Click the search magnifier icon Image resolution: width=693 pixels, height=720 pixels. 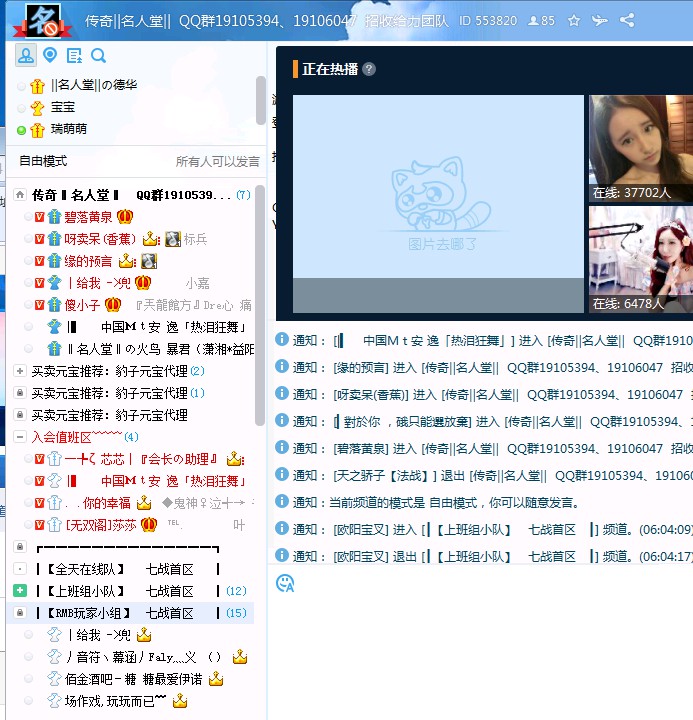click(98, 55)
